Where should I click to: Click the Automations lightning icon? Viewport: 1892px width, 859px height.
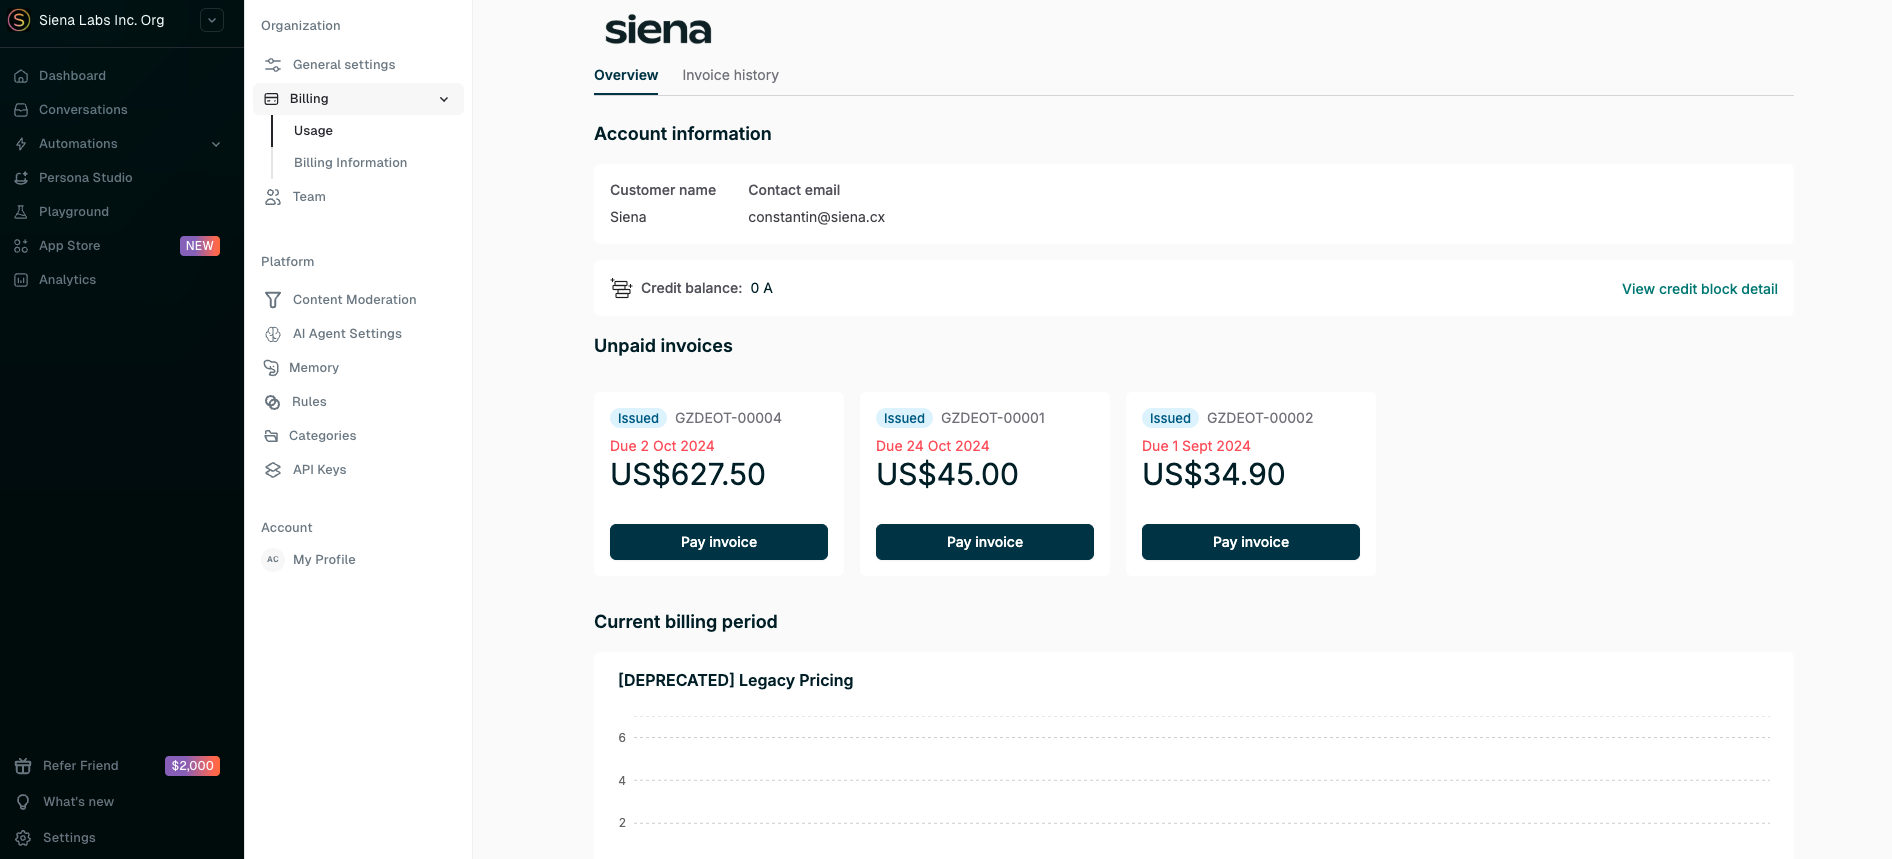click(x=21, y=144)
